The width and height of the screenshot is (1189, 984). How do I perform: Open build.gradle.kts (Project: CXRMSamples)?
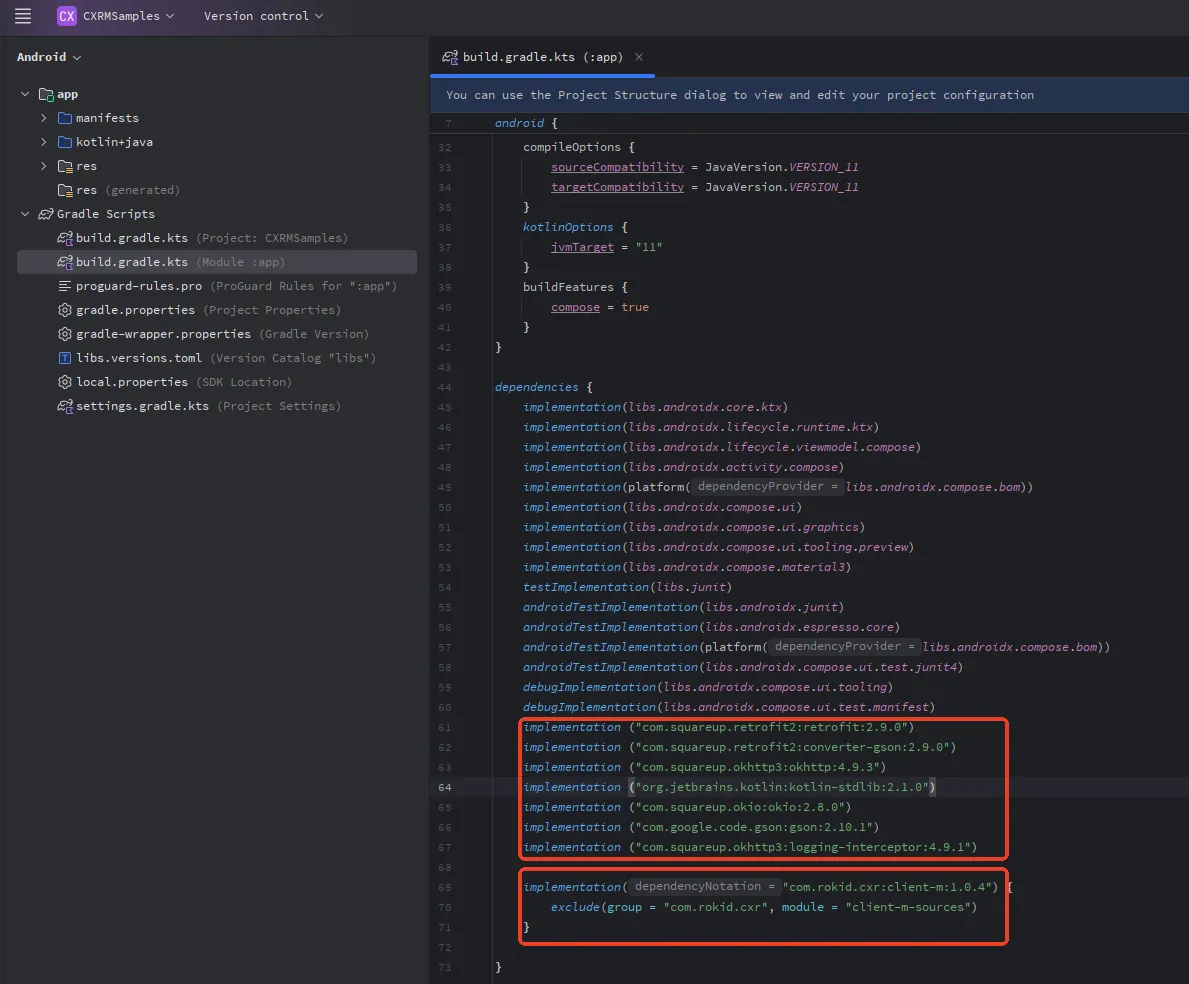point(212,238)
